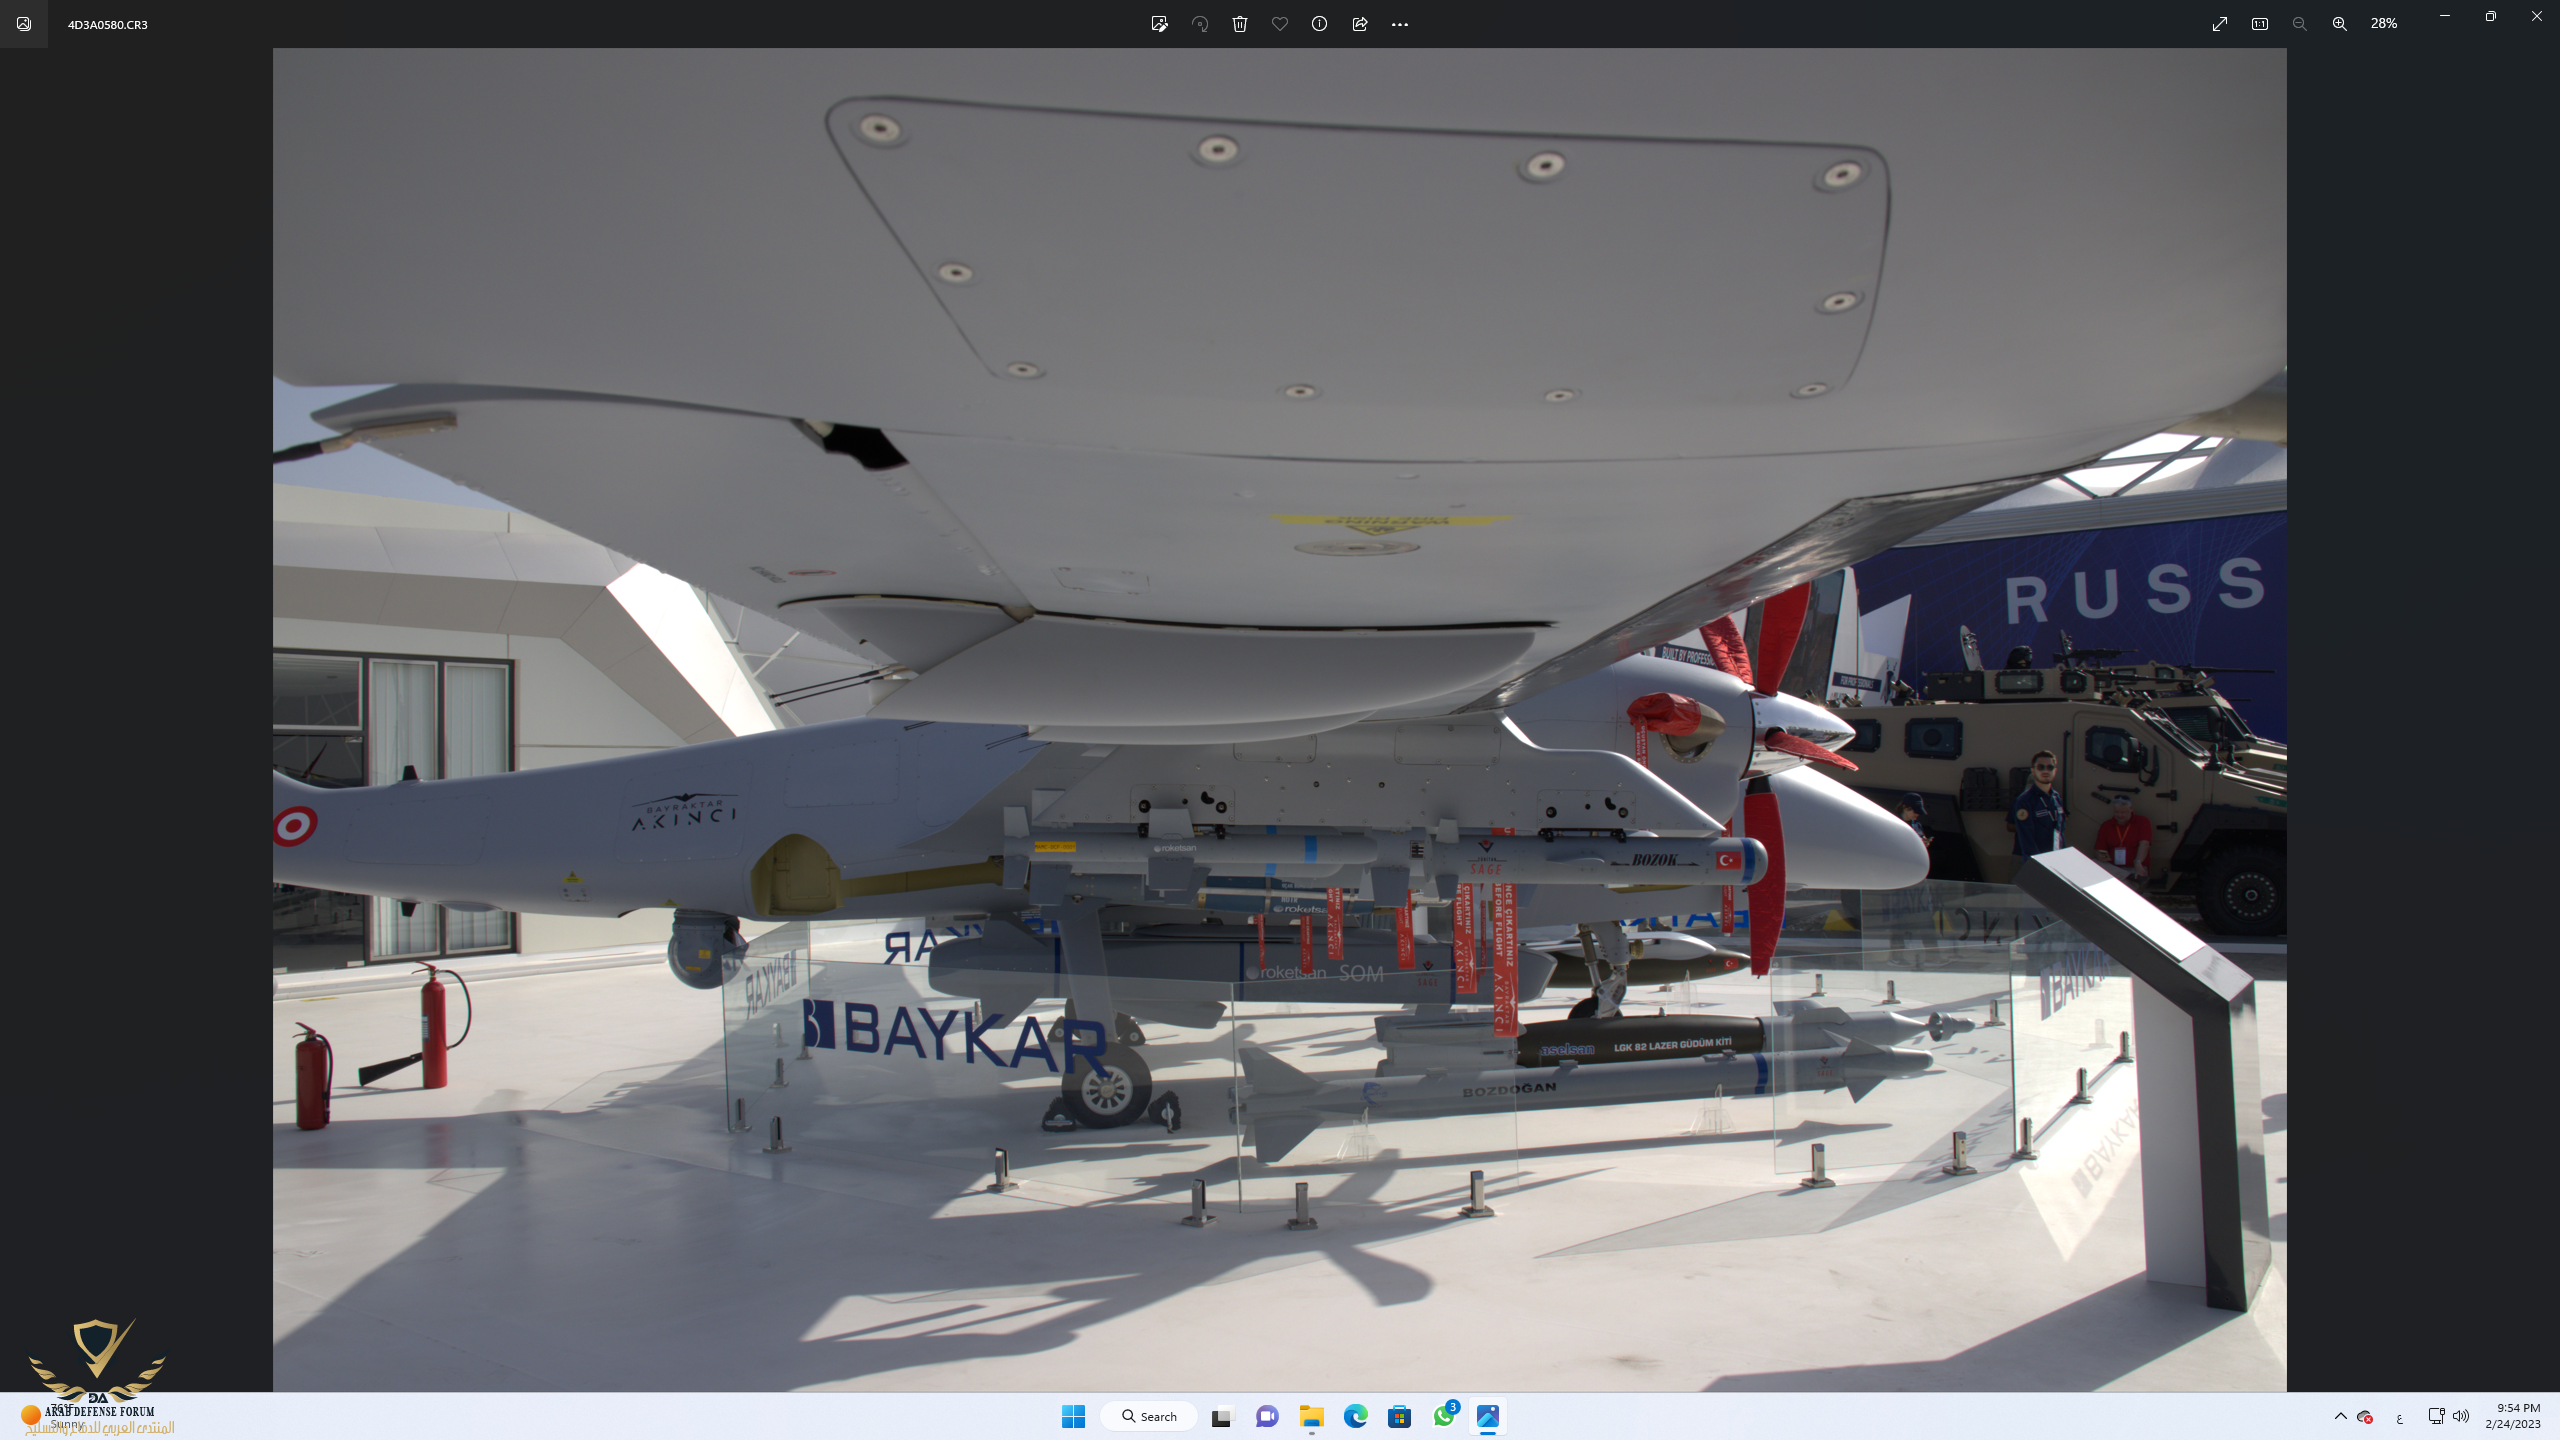Click the taskbar Search box
2560x1440 pixels.
pyautogui.click(x=1149, y=1416)
